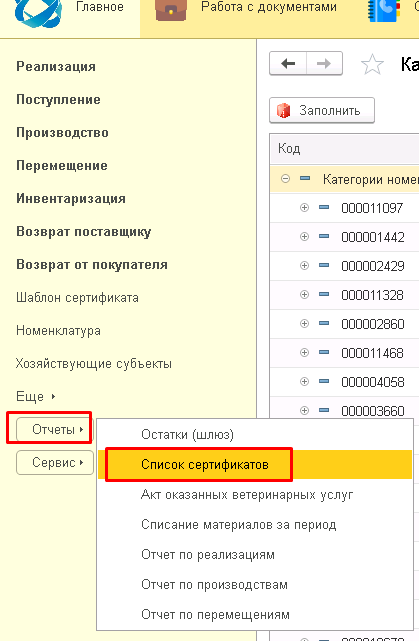This screenshot has width=419, height=641.
Task: Add page to favorites with star icon
Action: (372, 64)
